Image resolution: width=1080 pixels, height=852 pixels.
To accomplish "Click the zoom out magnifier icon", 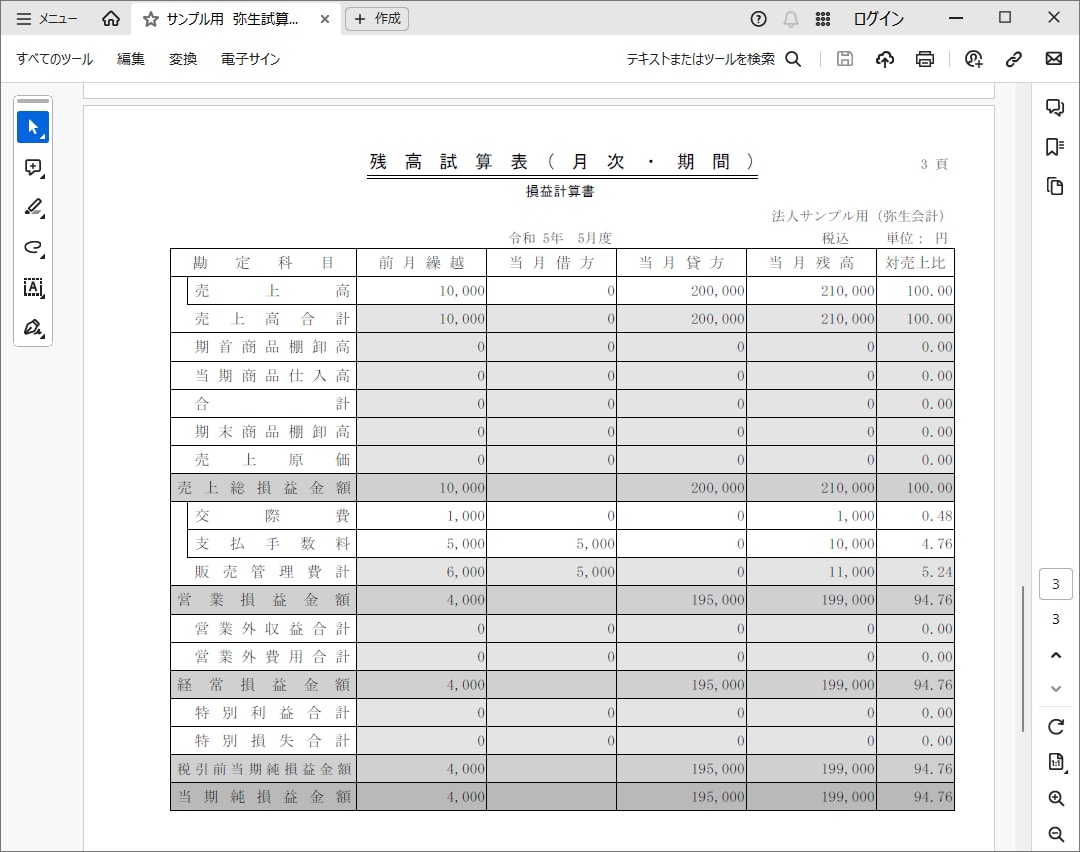I will pyautogui.click(x=1056, y=834).
